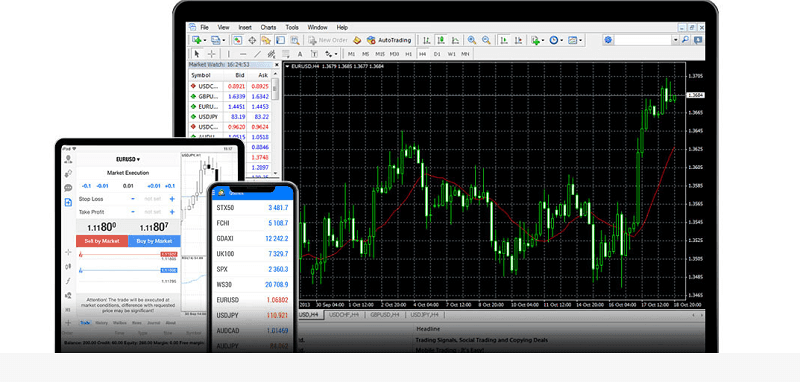Expand the New Chart dropdown arrow

click(x=205, y=40)
